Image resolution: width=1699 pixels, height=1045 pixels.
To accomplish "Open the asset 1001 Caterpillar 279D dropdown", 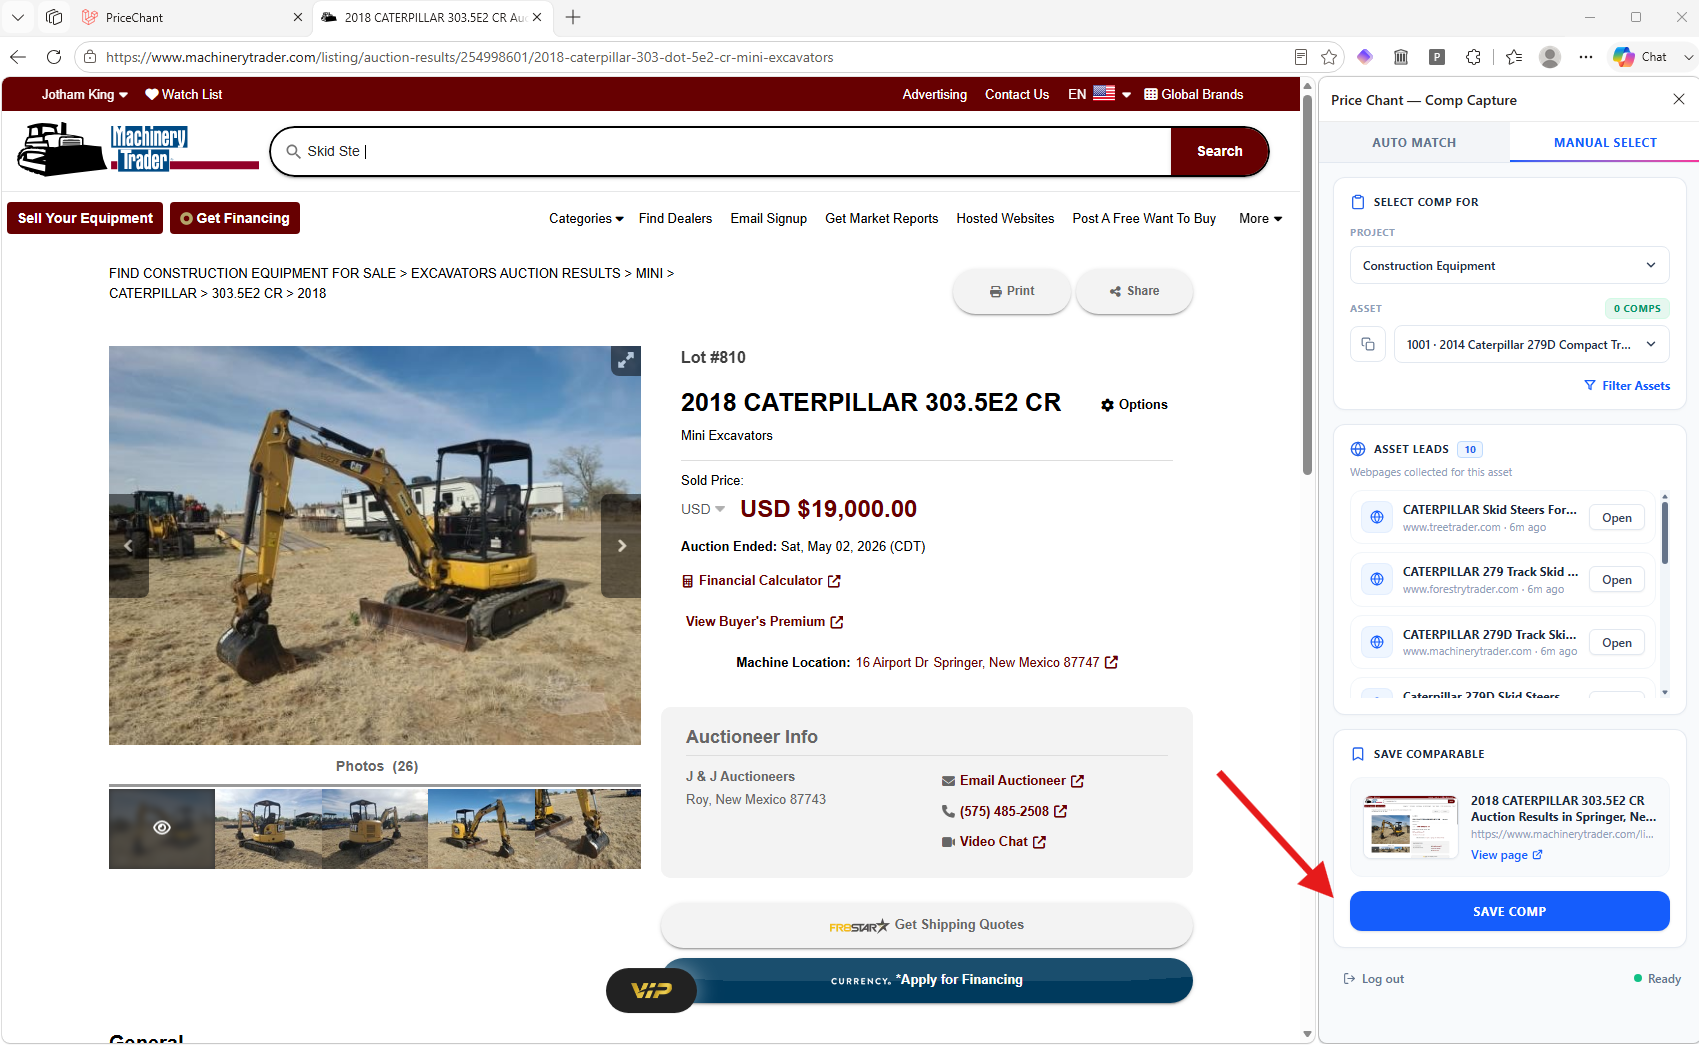I will point(1531,344).
